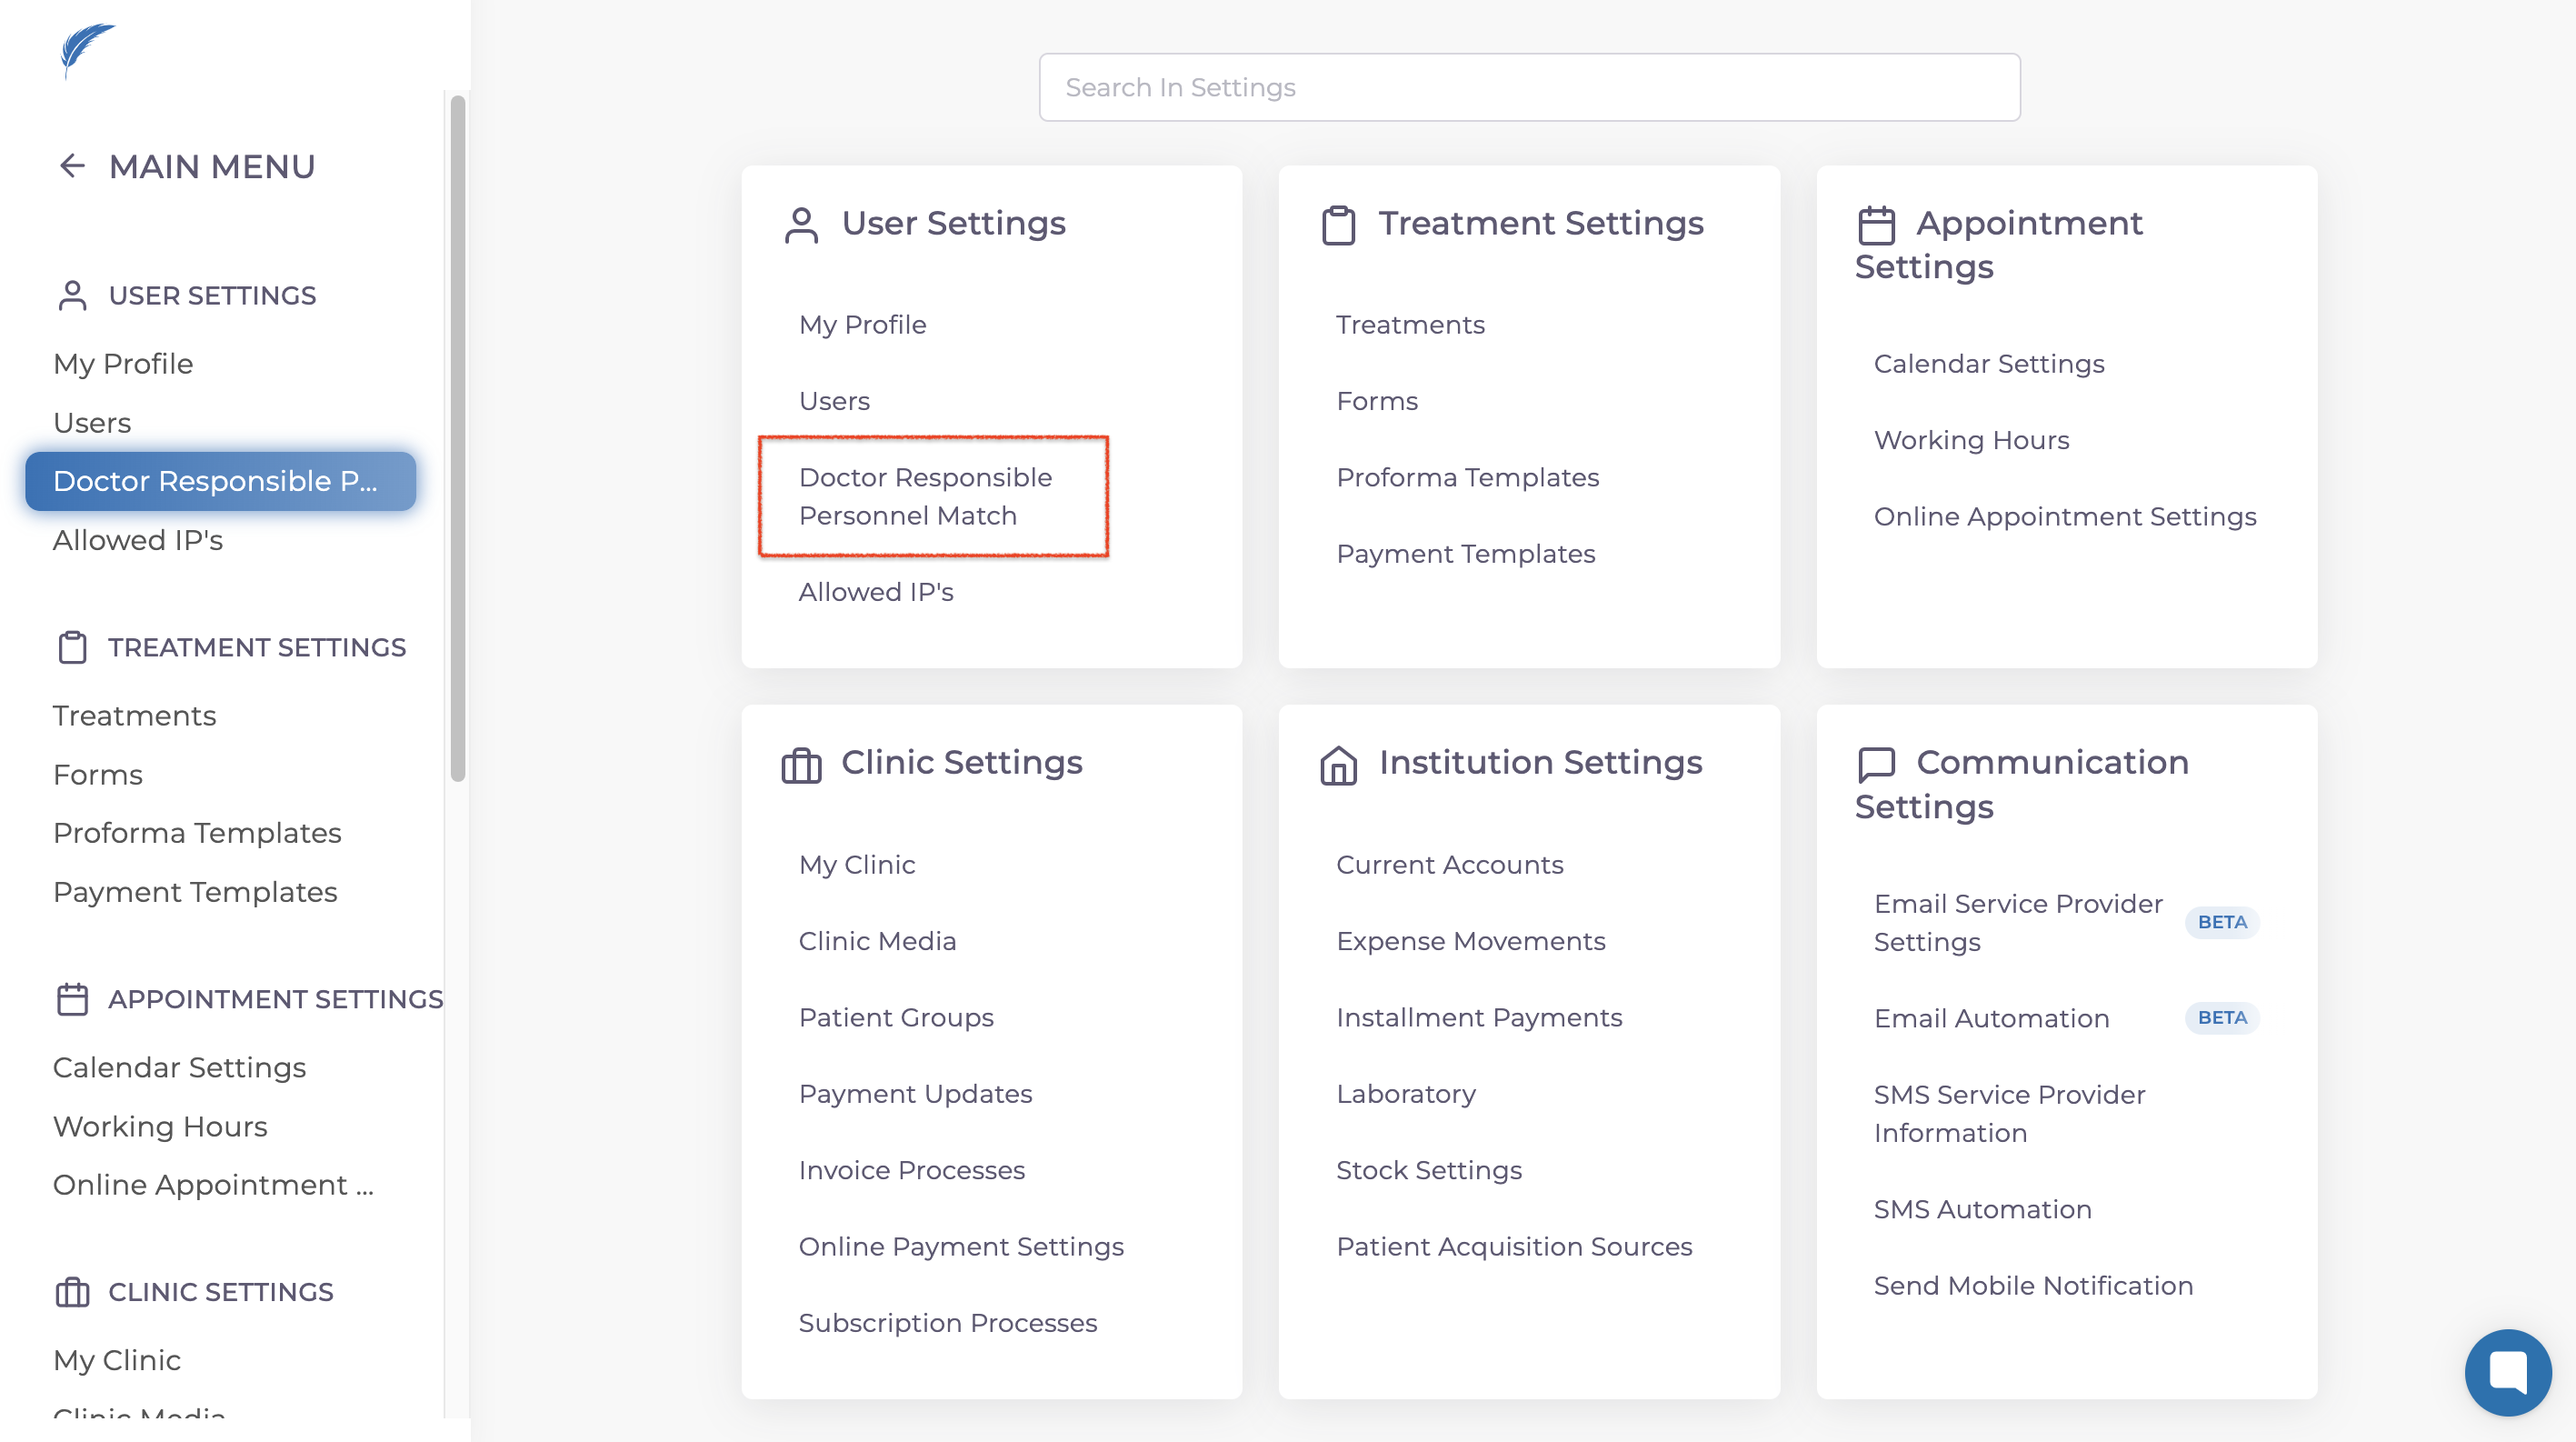Click the Communication Settings speech bubble icon
This screenshot has height=1442, width=2576.
point(1876,765)
